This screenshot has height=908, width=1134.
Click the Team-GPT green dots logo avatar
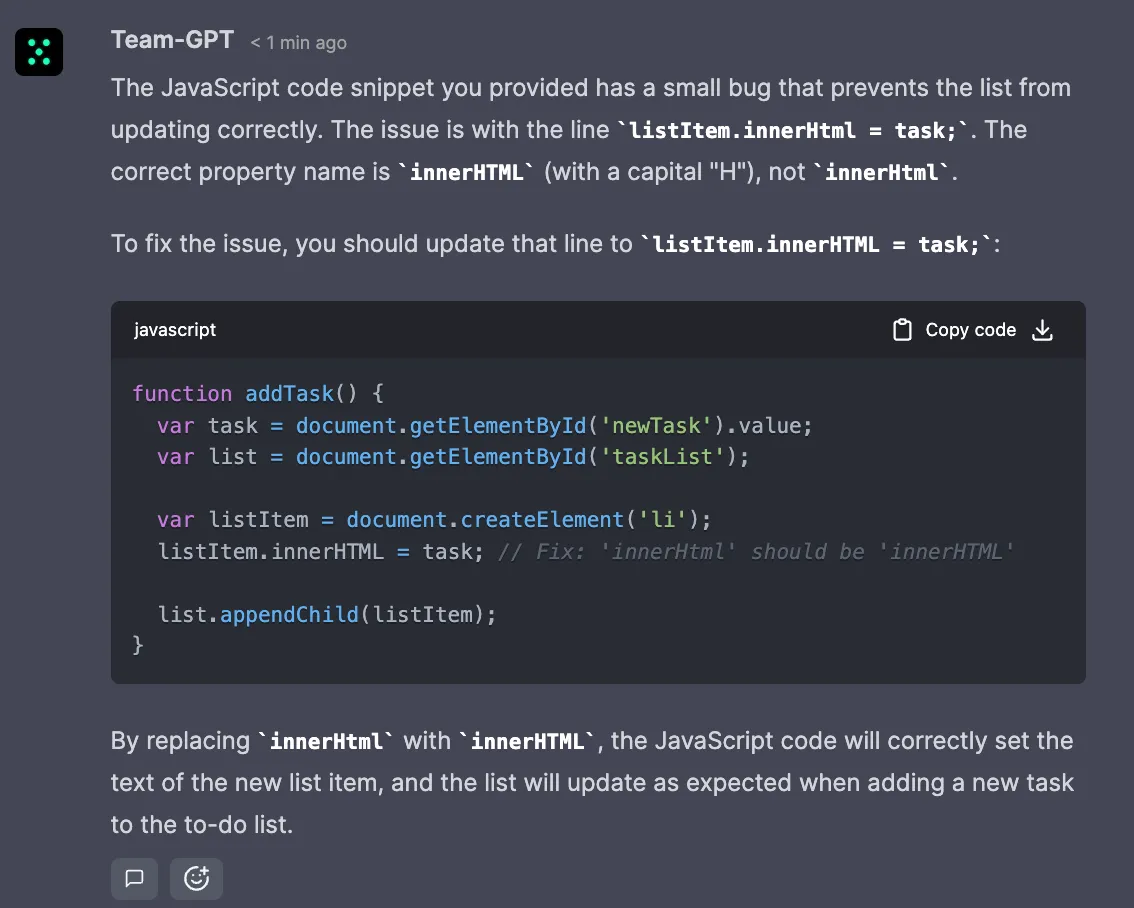point(38,51)
